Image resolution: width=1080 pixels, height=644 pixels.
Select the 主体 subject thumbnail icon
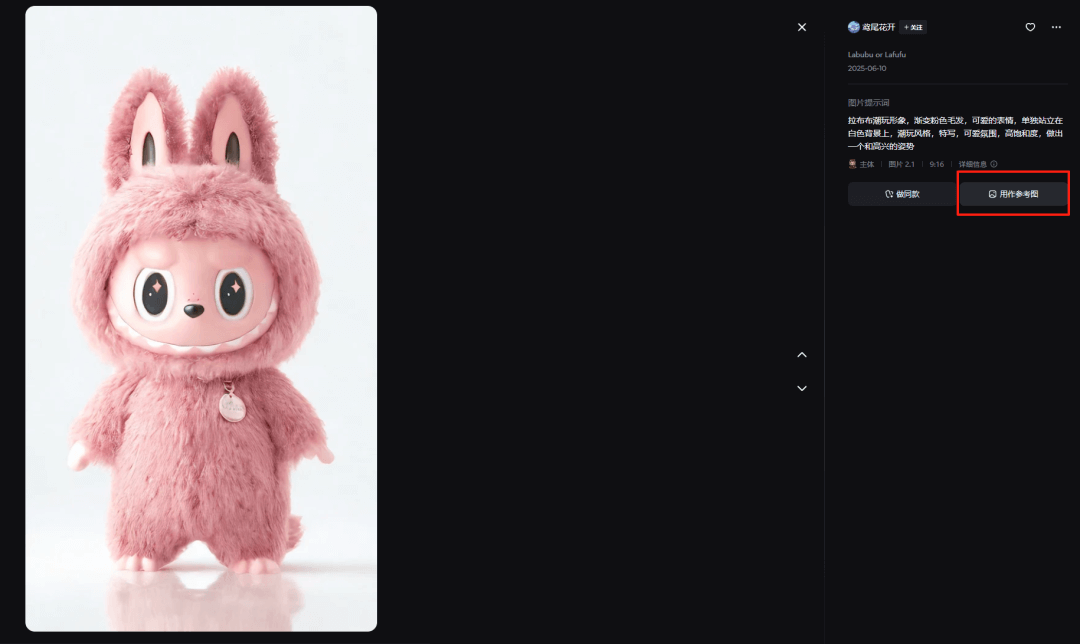[x=852, y=164]
